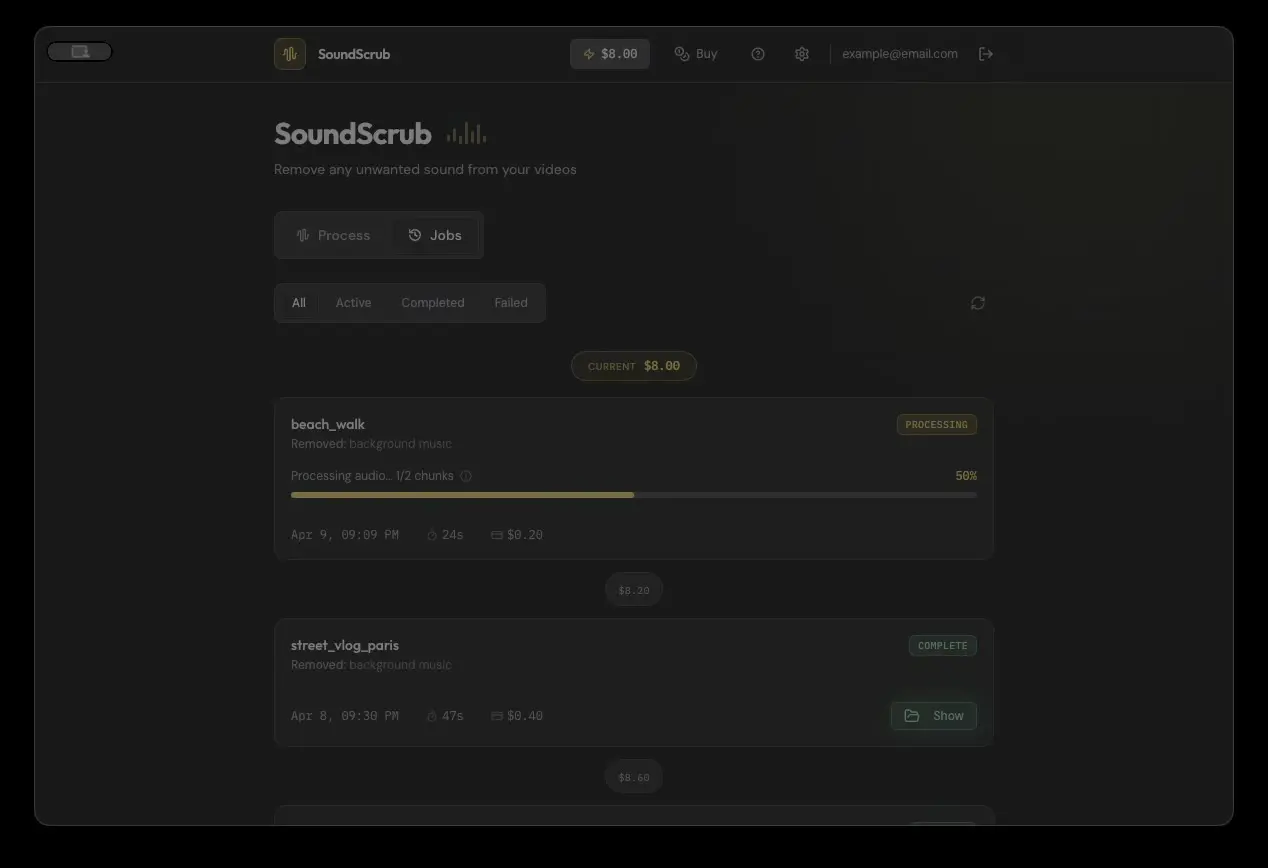Screen dimensions: 1268x868
Task: Click the $8.60 balance marker
Action: click(x=634, y=777)
